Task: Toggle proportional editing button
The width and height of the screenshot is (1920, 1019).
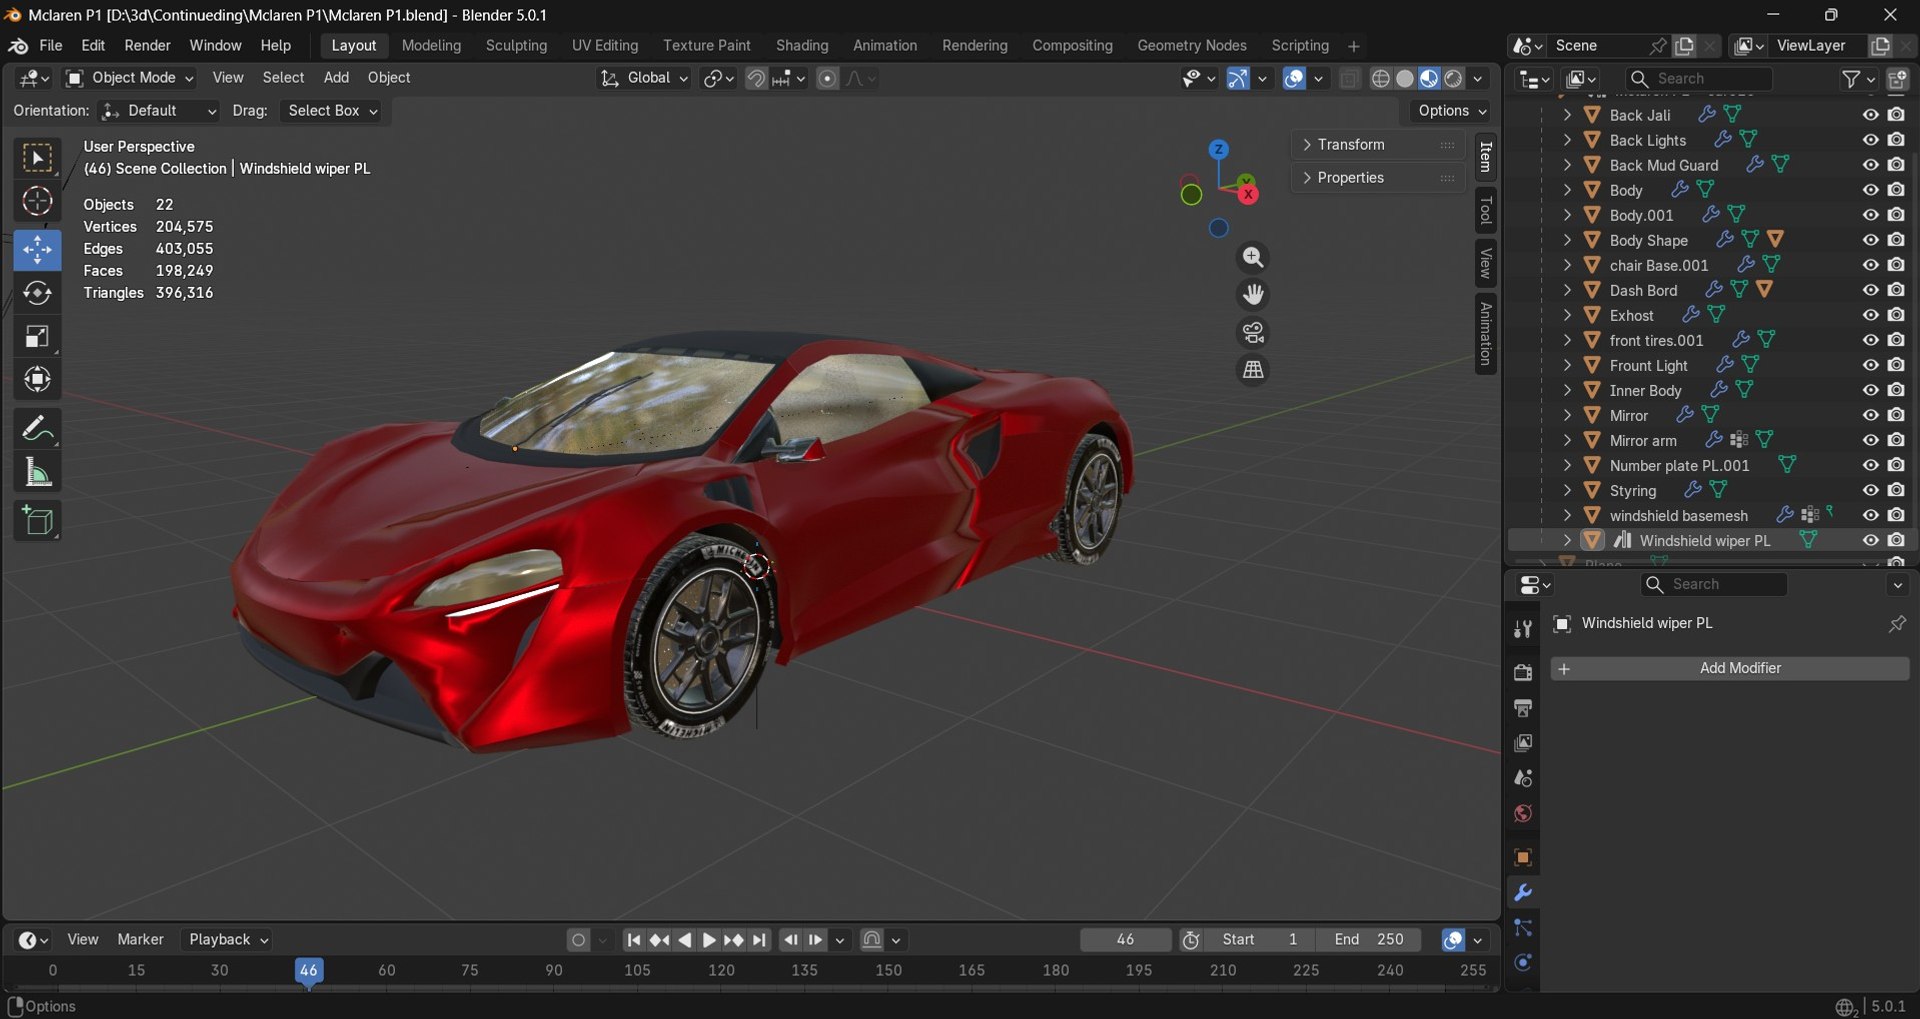Action: pos(827,78)
